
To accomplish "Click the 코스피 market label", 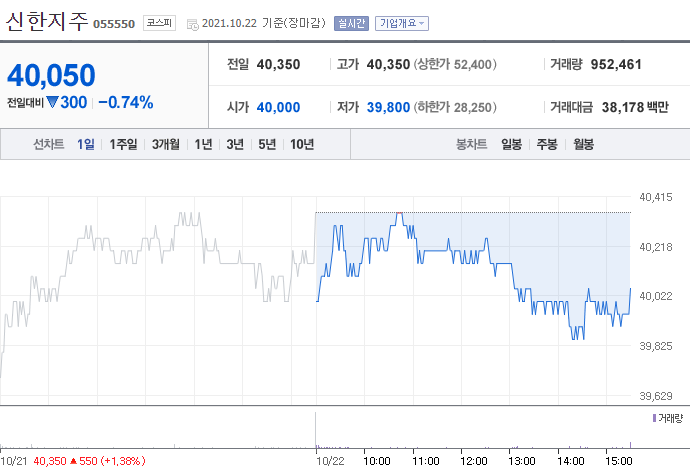I will [159, 23].
